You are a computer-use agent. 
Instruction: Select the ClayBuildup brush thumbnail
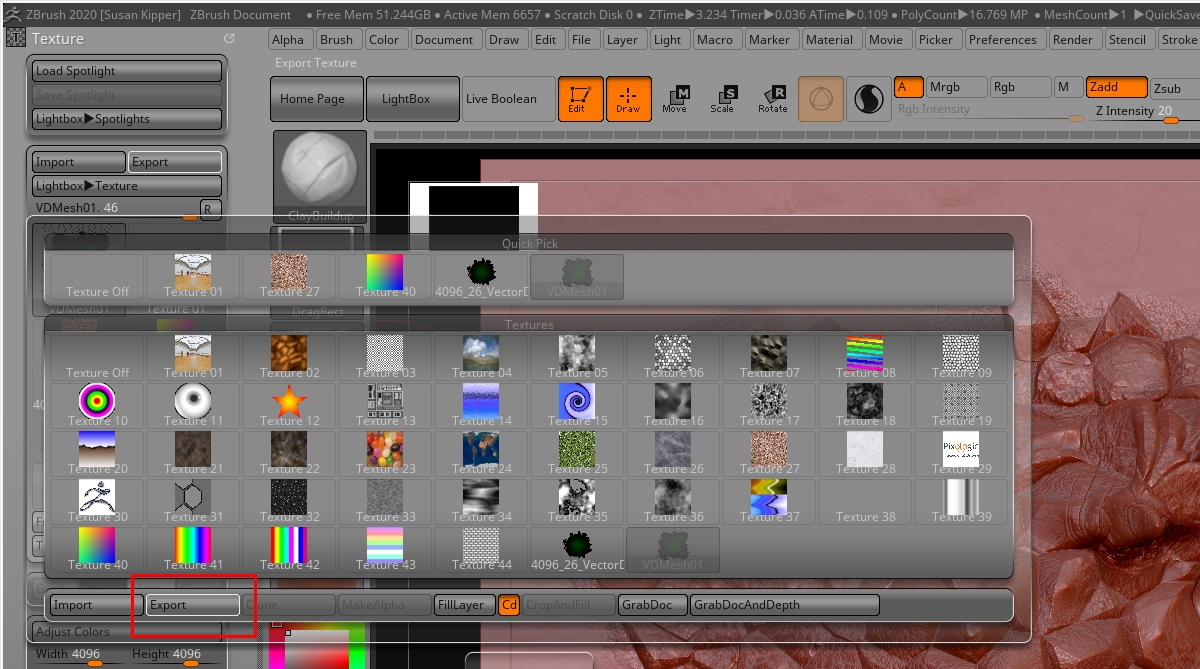pos(321,176)
